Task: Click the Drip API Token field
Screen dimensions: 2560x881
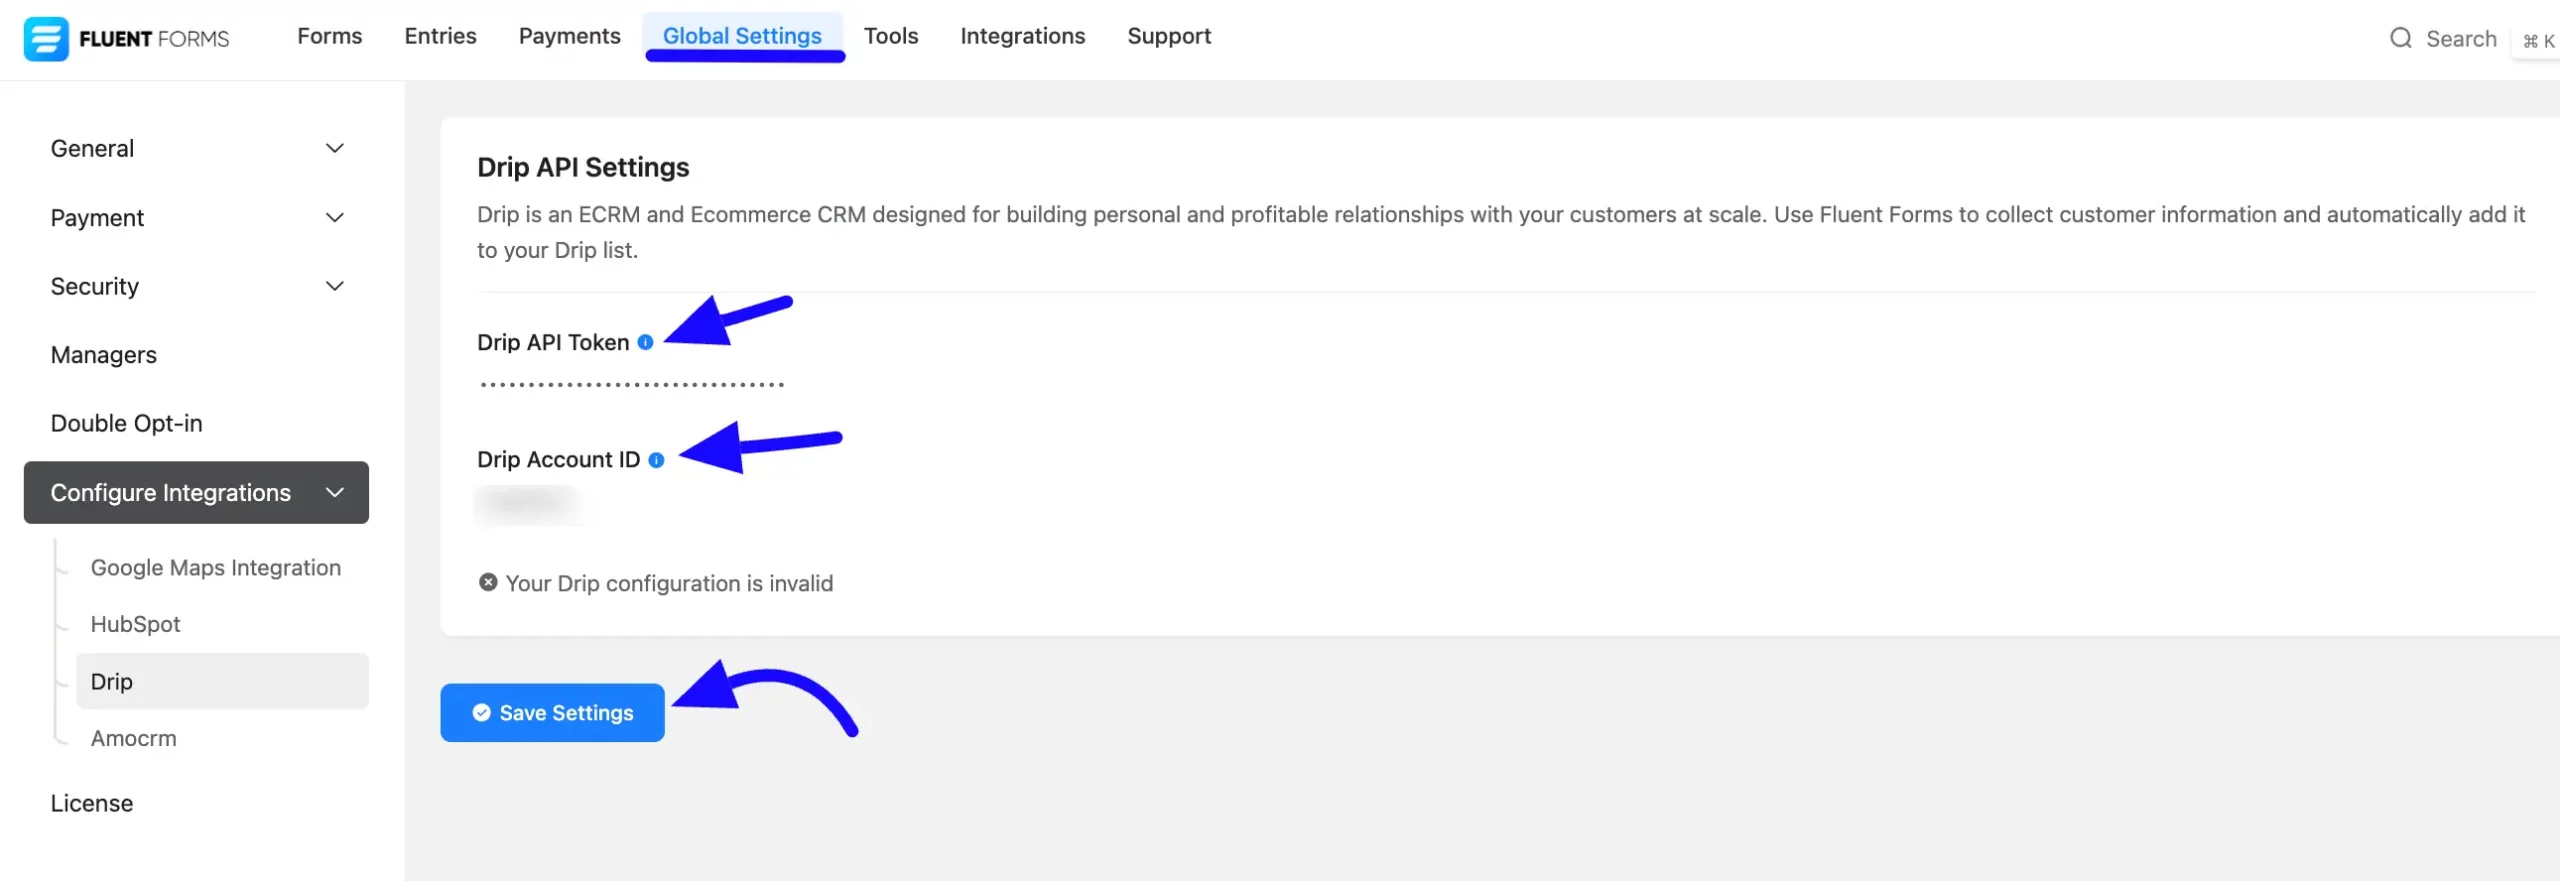Action: click(x=632, y=385)
